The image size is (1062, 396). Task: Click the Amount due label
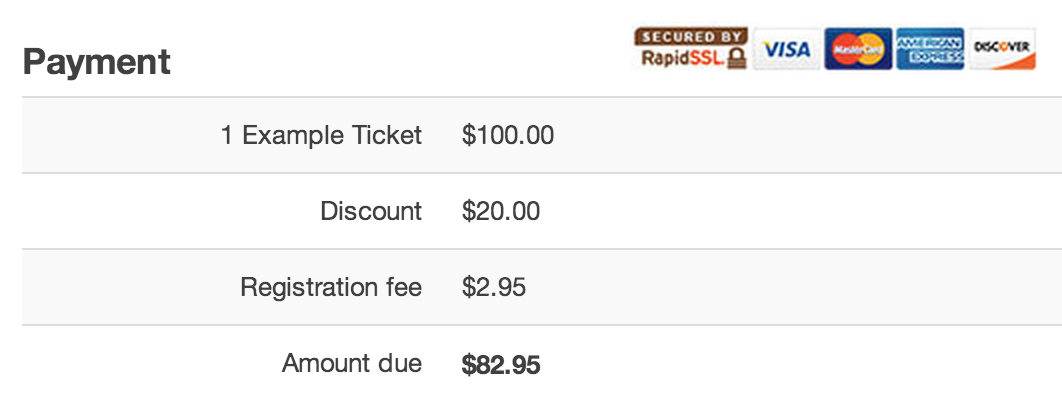(352, 364)
